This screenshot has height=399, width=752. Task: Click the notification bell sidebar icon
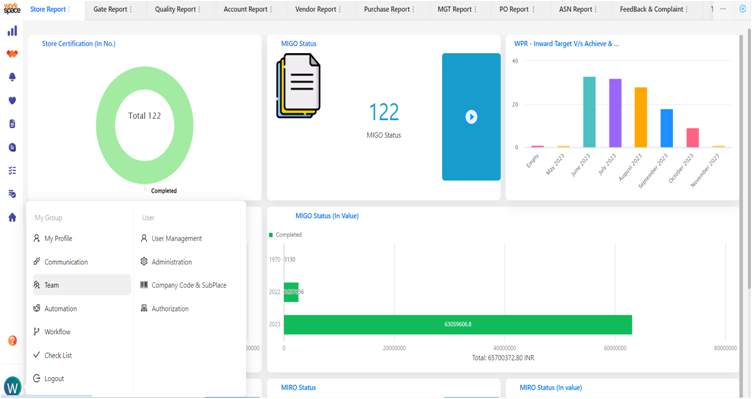(x=12, y=77)
